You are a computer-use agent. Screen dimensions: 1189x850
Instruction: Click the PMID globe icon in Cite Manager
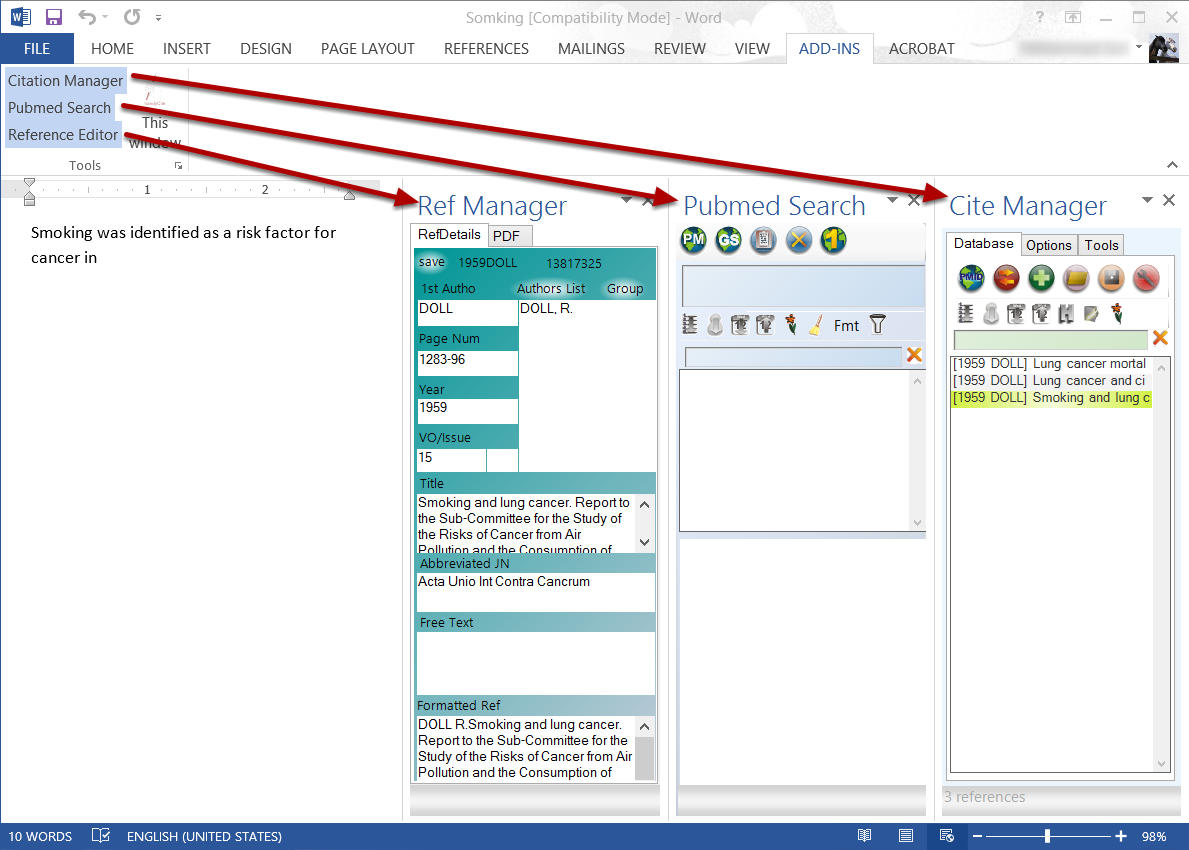click(x=971, y=279)
